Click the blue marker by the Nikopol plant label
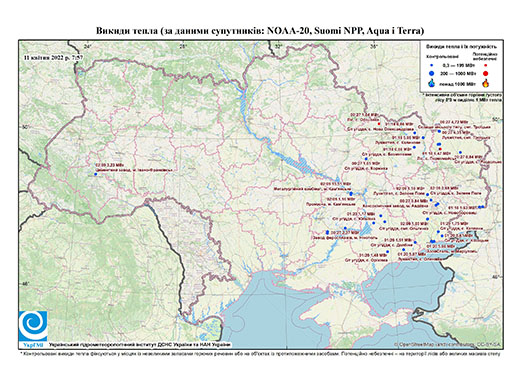The width and height of the screenshot is (520, 368). coord(327,232)
